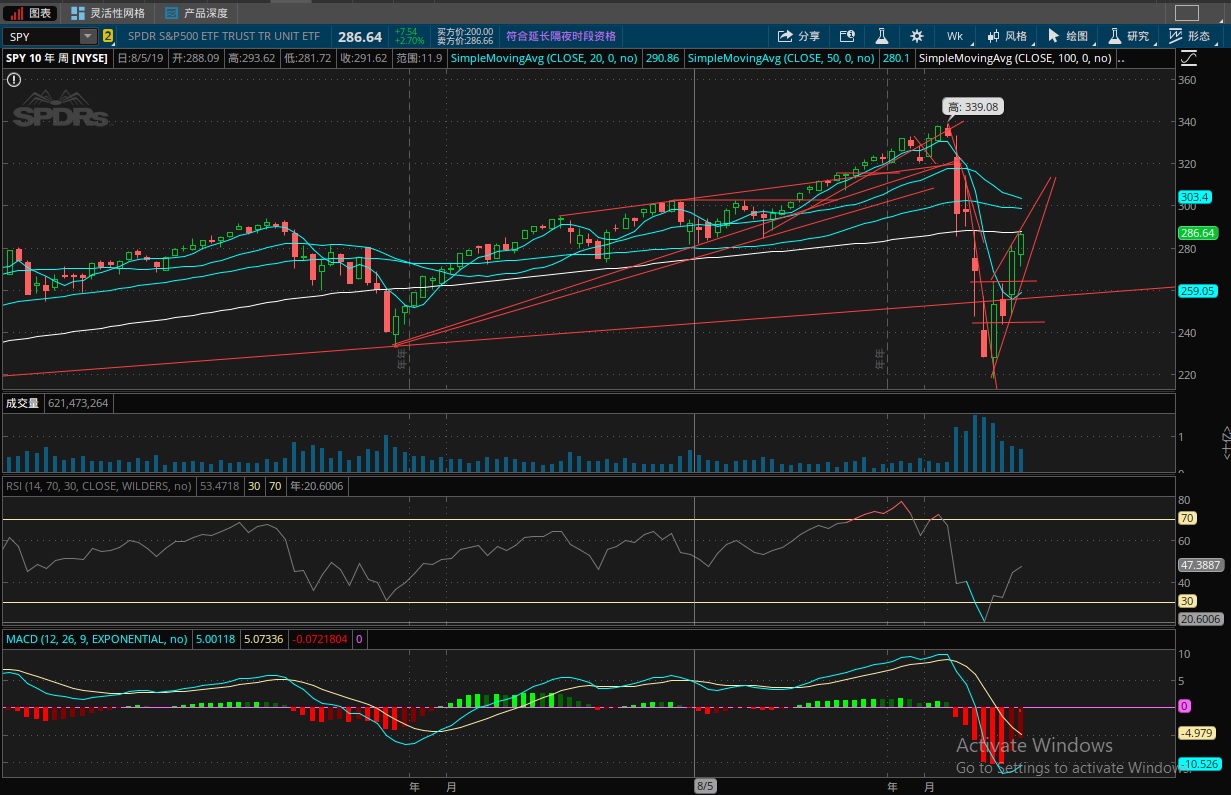Click the -4.979 MACD axis label

pyautogui.click(x=1197, y=733)
